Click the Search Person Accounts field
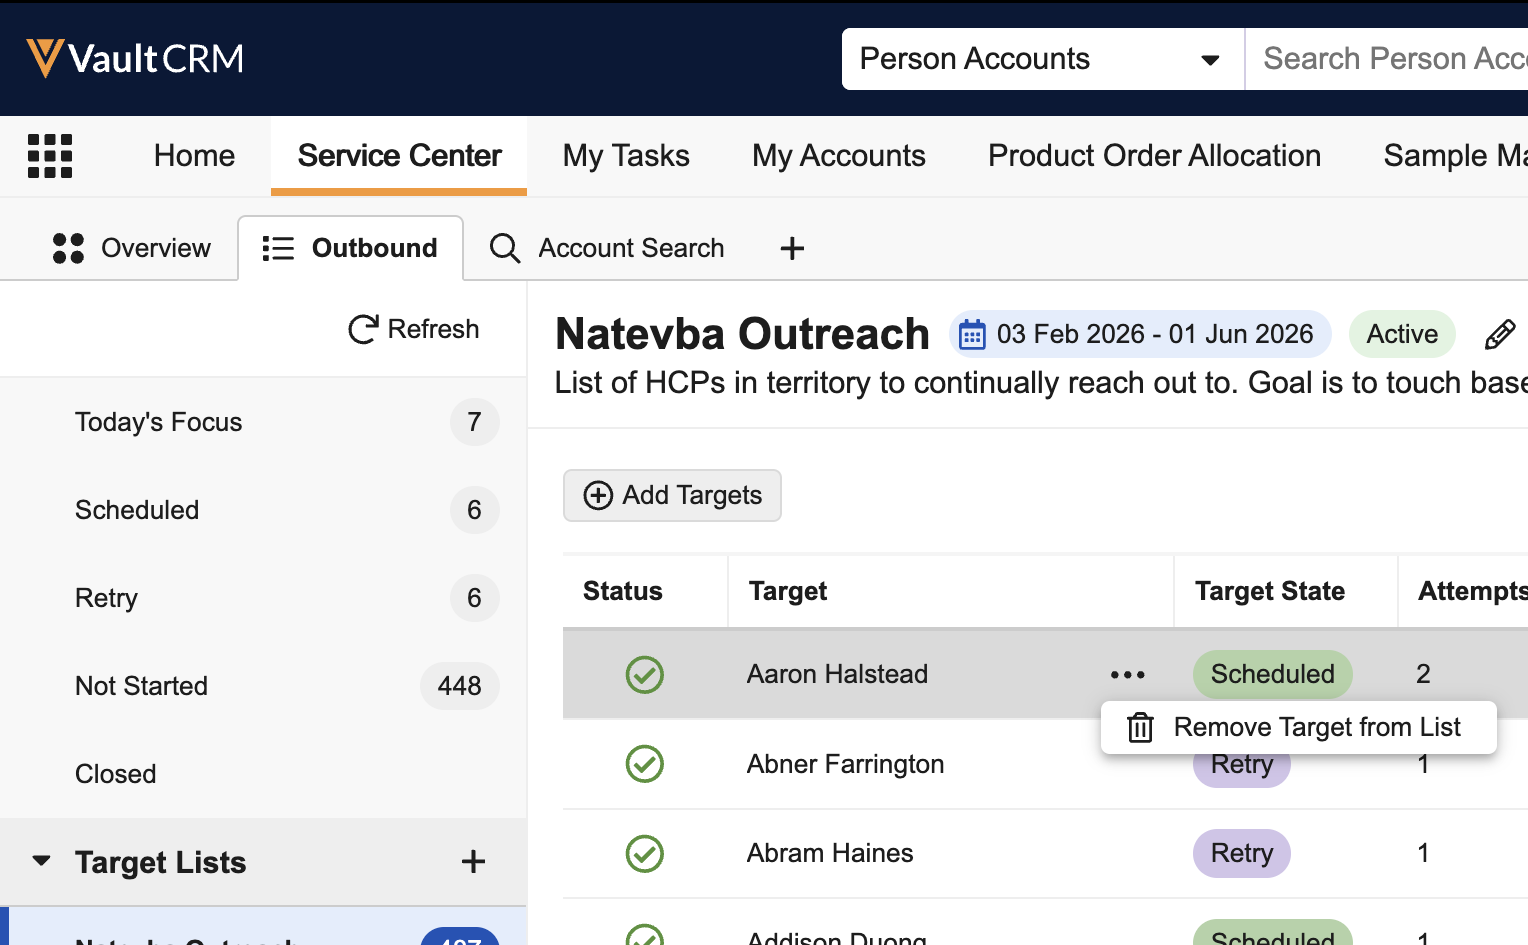This screenshot has width=1528, height=945. (1390, 59)
